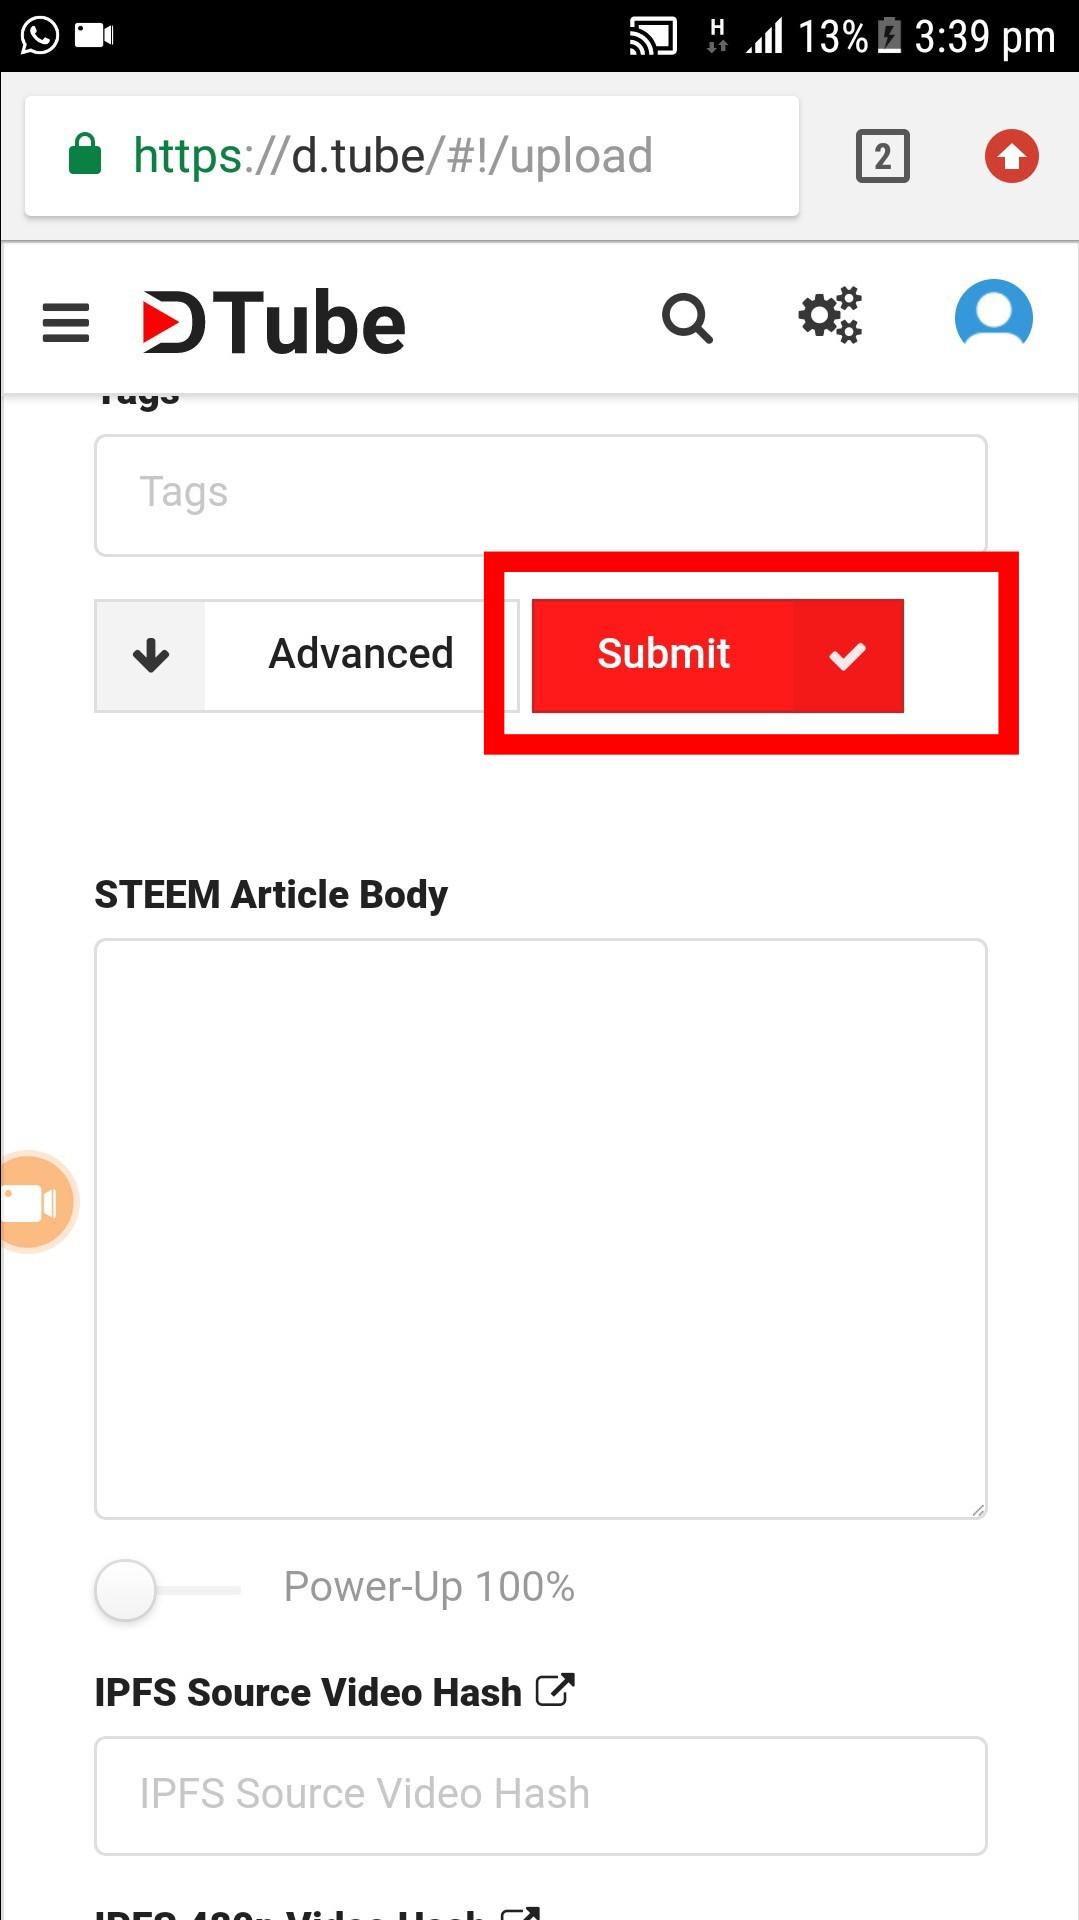Image resolution: width=1079 pixels, height=1920 pixels.
Task: Tap the red upload arrow browser icon
Action: point(1011,156)
